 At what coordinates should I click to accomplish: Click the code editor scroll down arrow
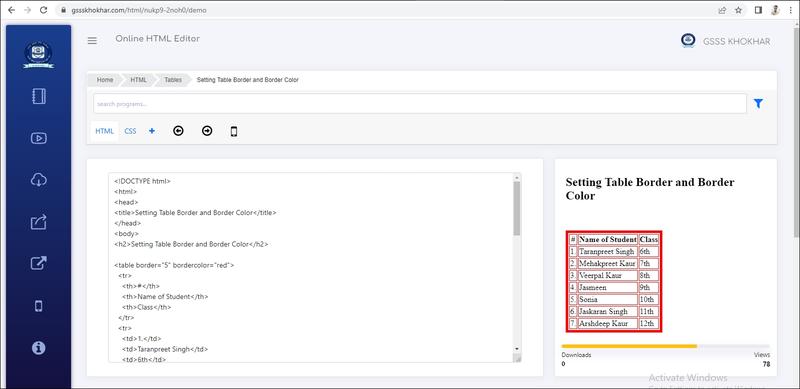517,349
